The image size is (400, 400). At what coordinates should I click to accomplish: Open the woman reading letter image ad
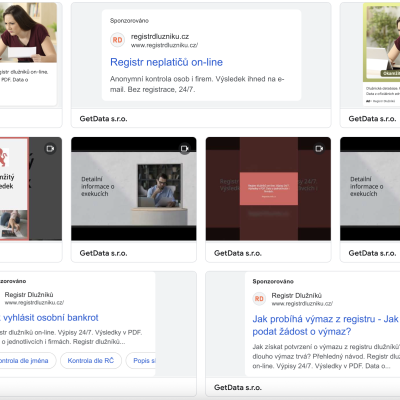28,32
